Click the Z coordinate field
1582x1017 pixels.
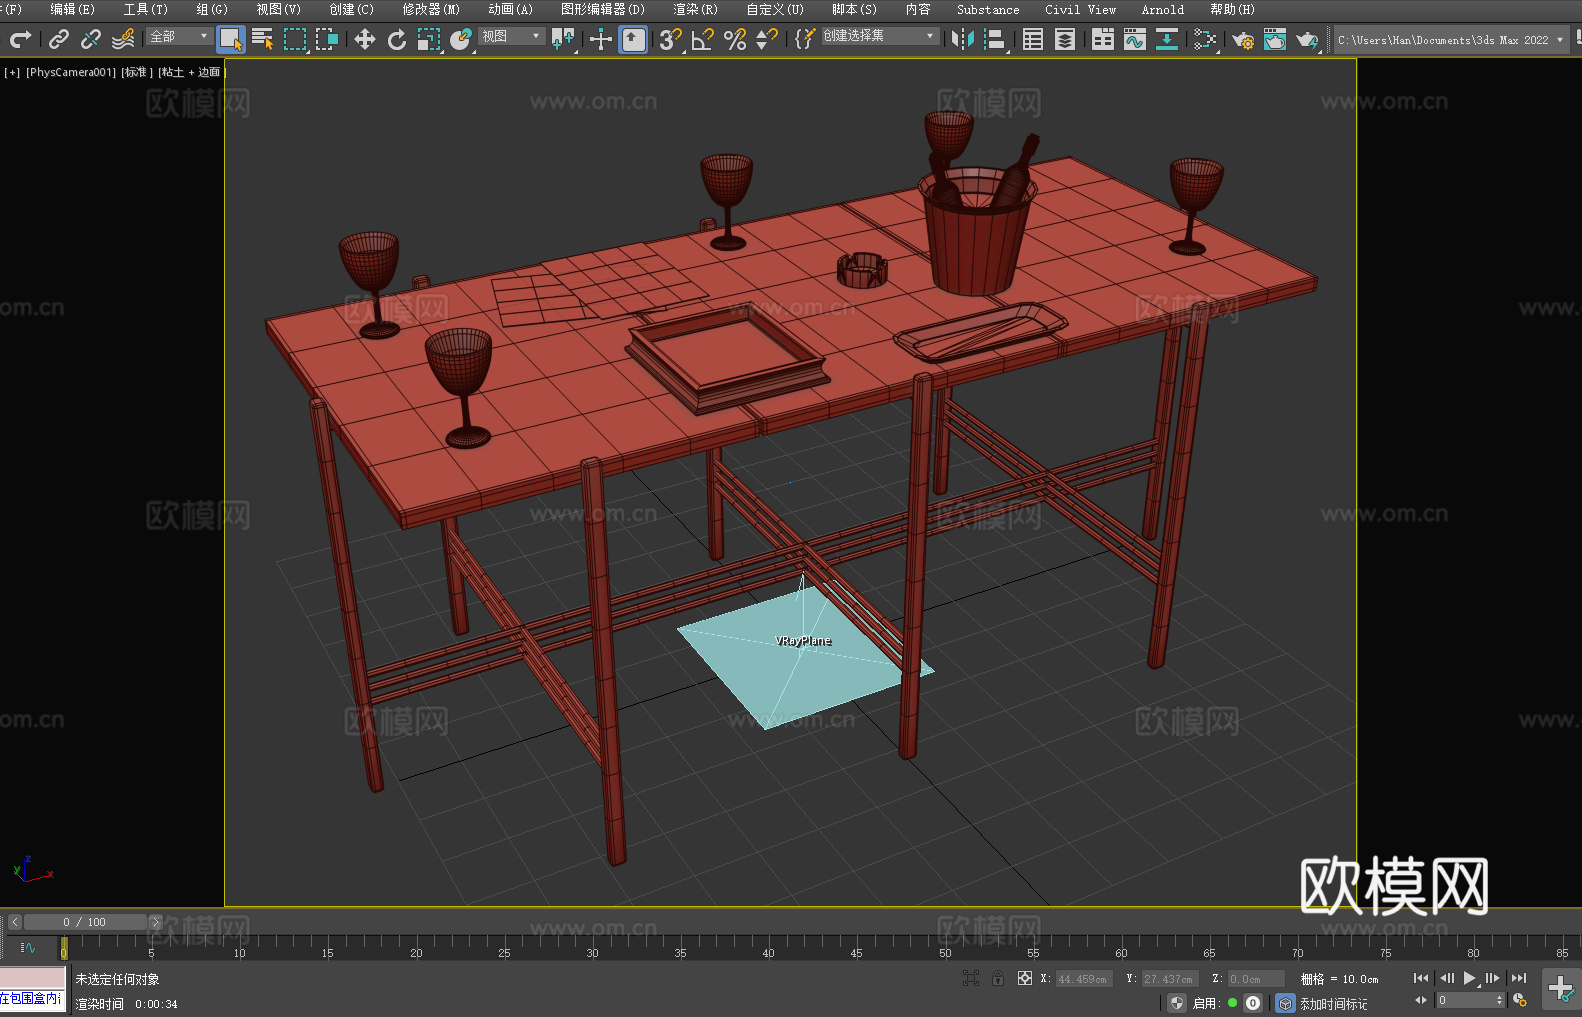coord(1256,979)
